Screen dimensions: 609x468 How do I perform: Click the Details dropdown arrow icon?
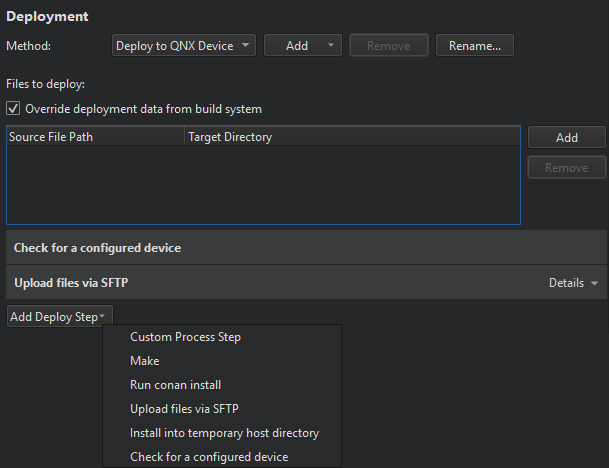(594, 284)
